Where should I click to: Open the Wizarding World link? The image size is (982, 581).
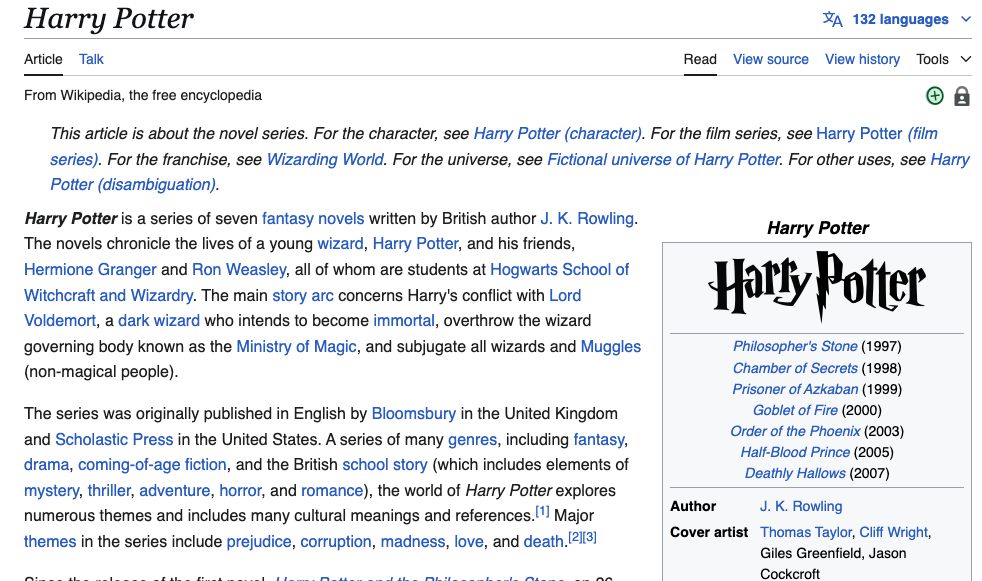coord(325,160)
